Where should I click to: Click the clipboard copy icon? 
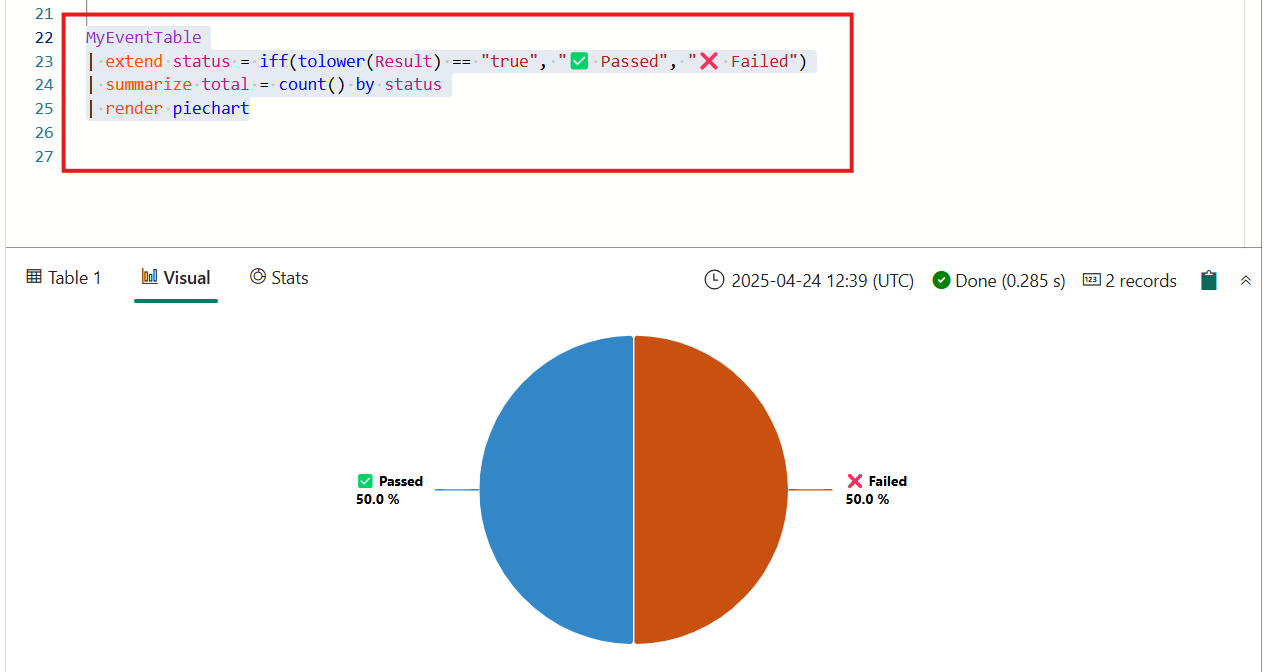[1208, 281]
